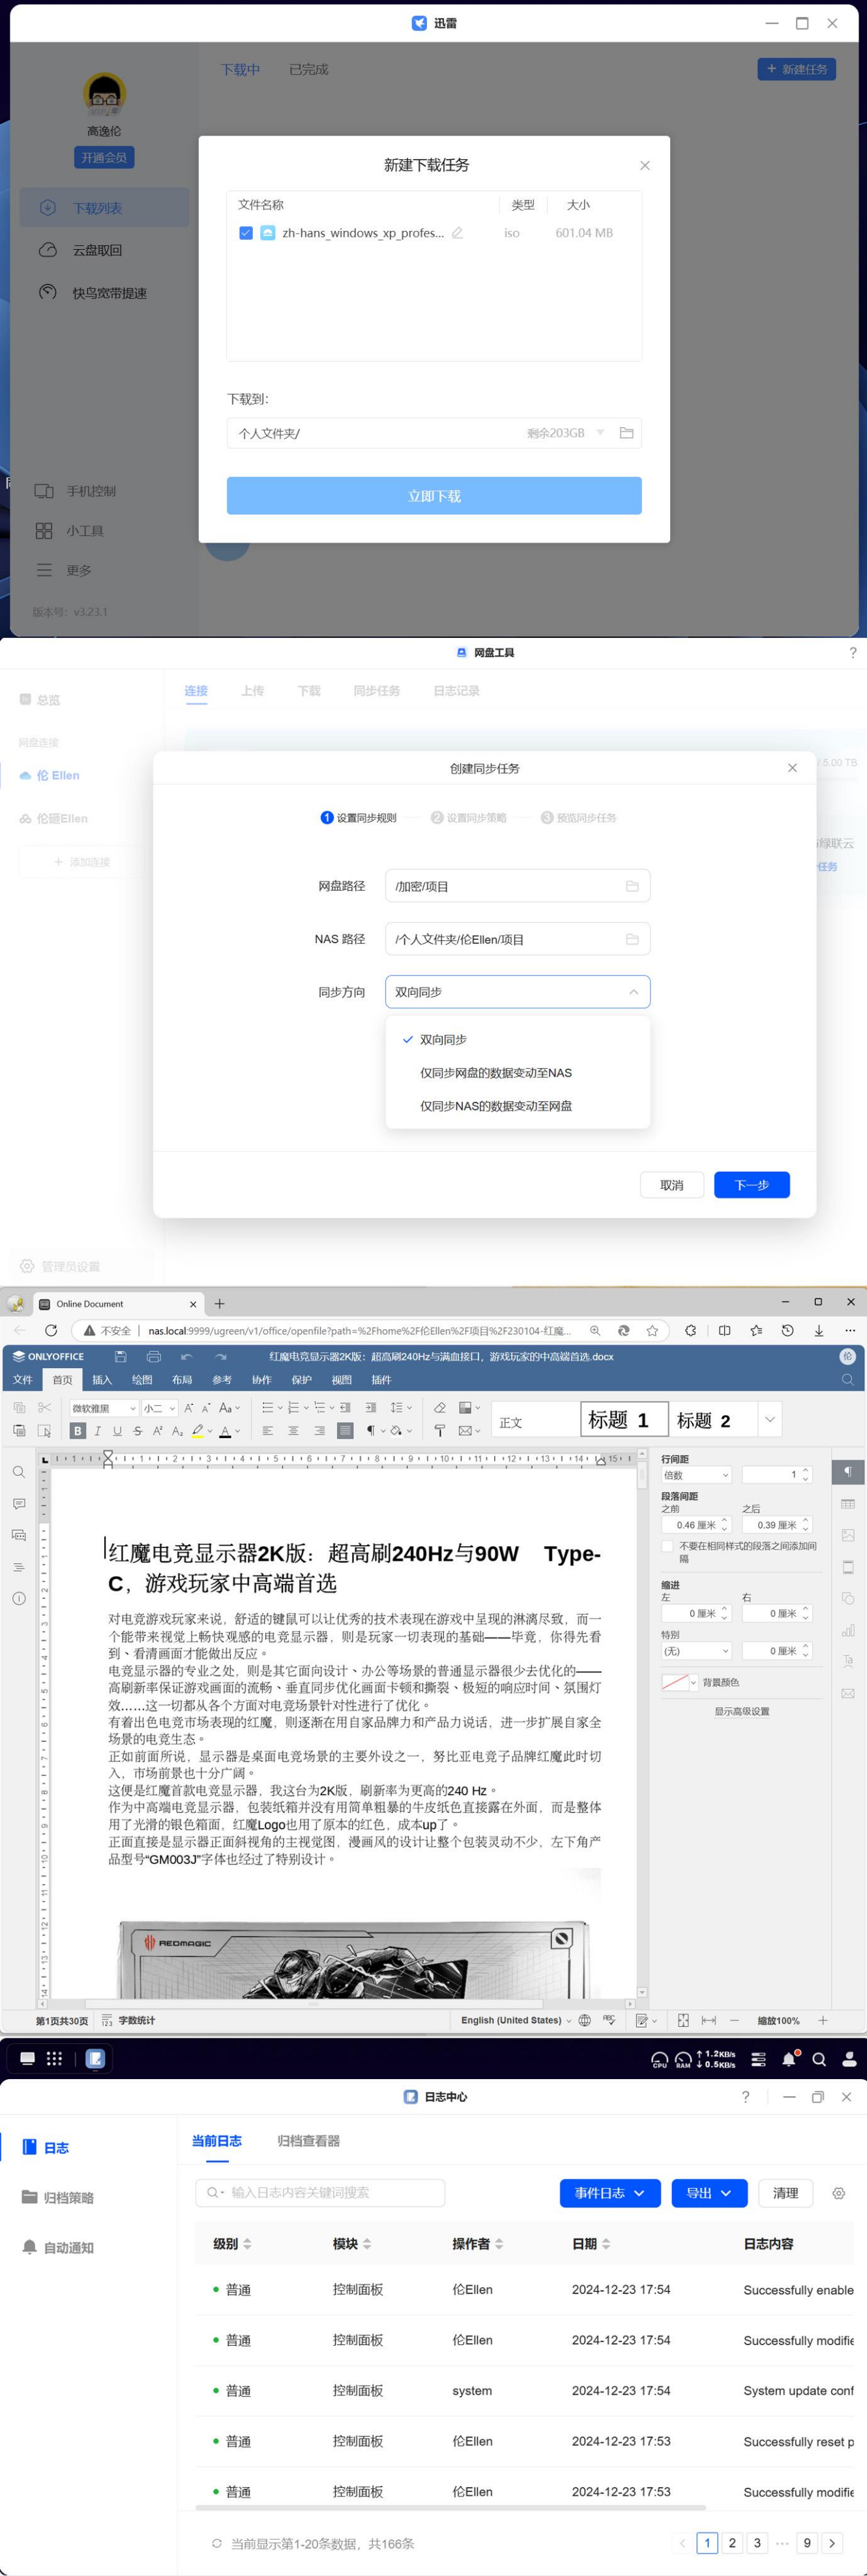Apply strikethrough in ONLYOFFICE toolbar
This screenshot has width=867, height=2576.
click(x=137, y=1431)
